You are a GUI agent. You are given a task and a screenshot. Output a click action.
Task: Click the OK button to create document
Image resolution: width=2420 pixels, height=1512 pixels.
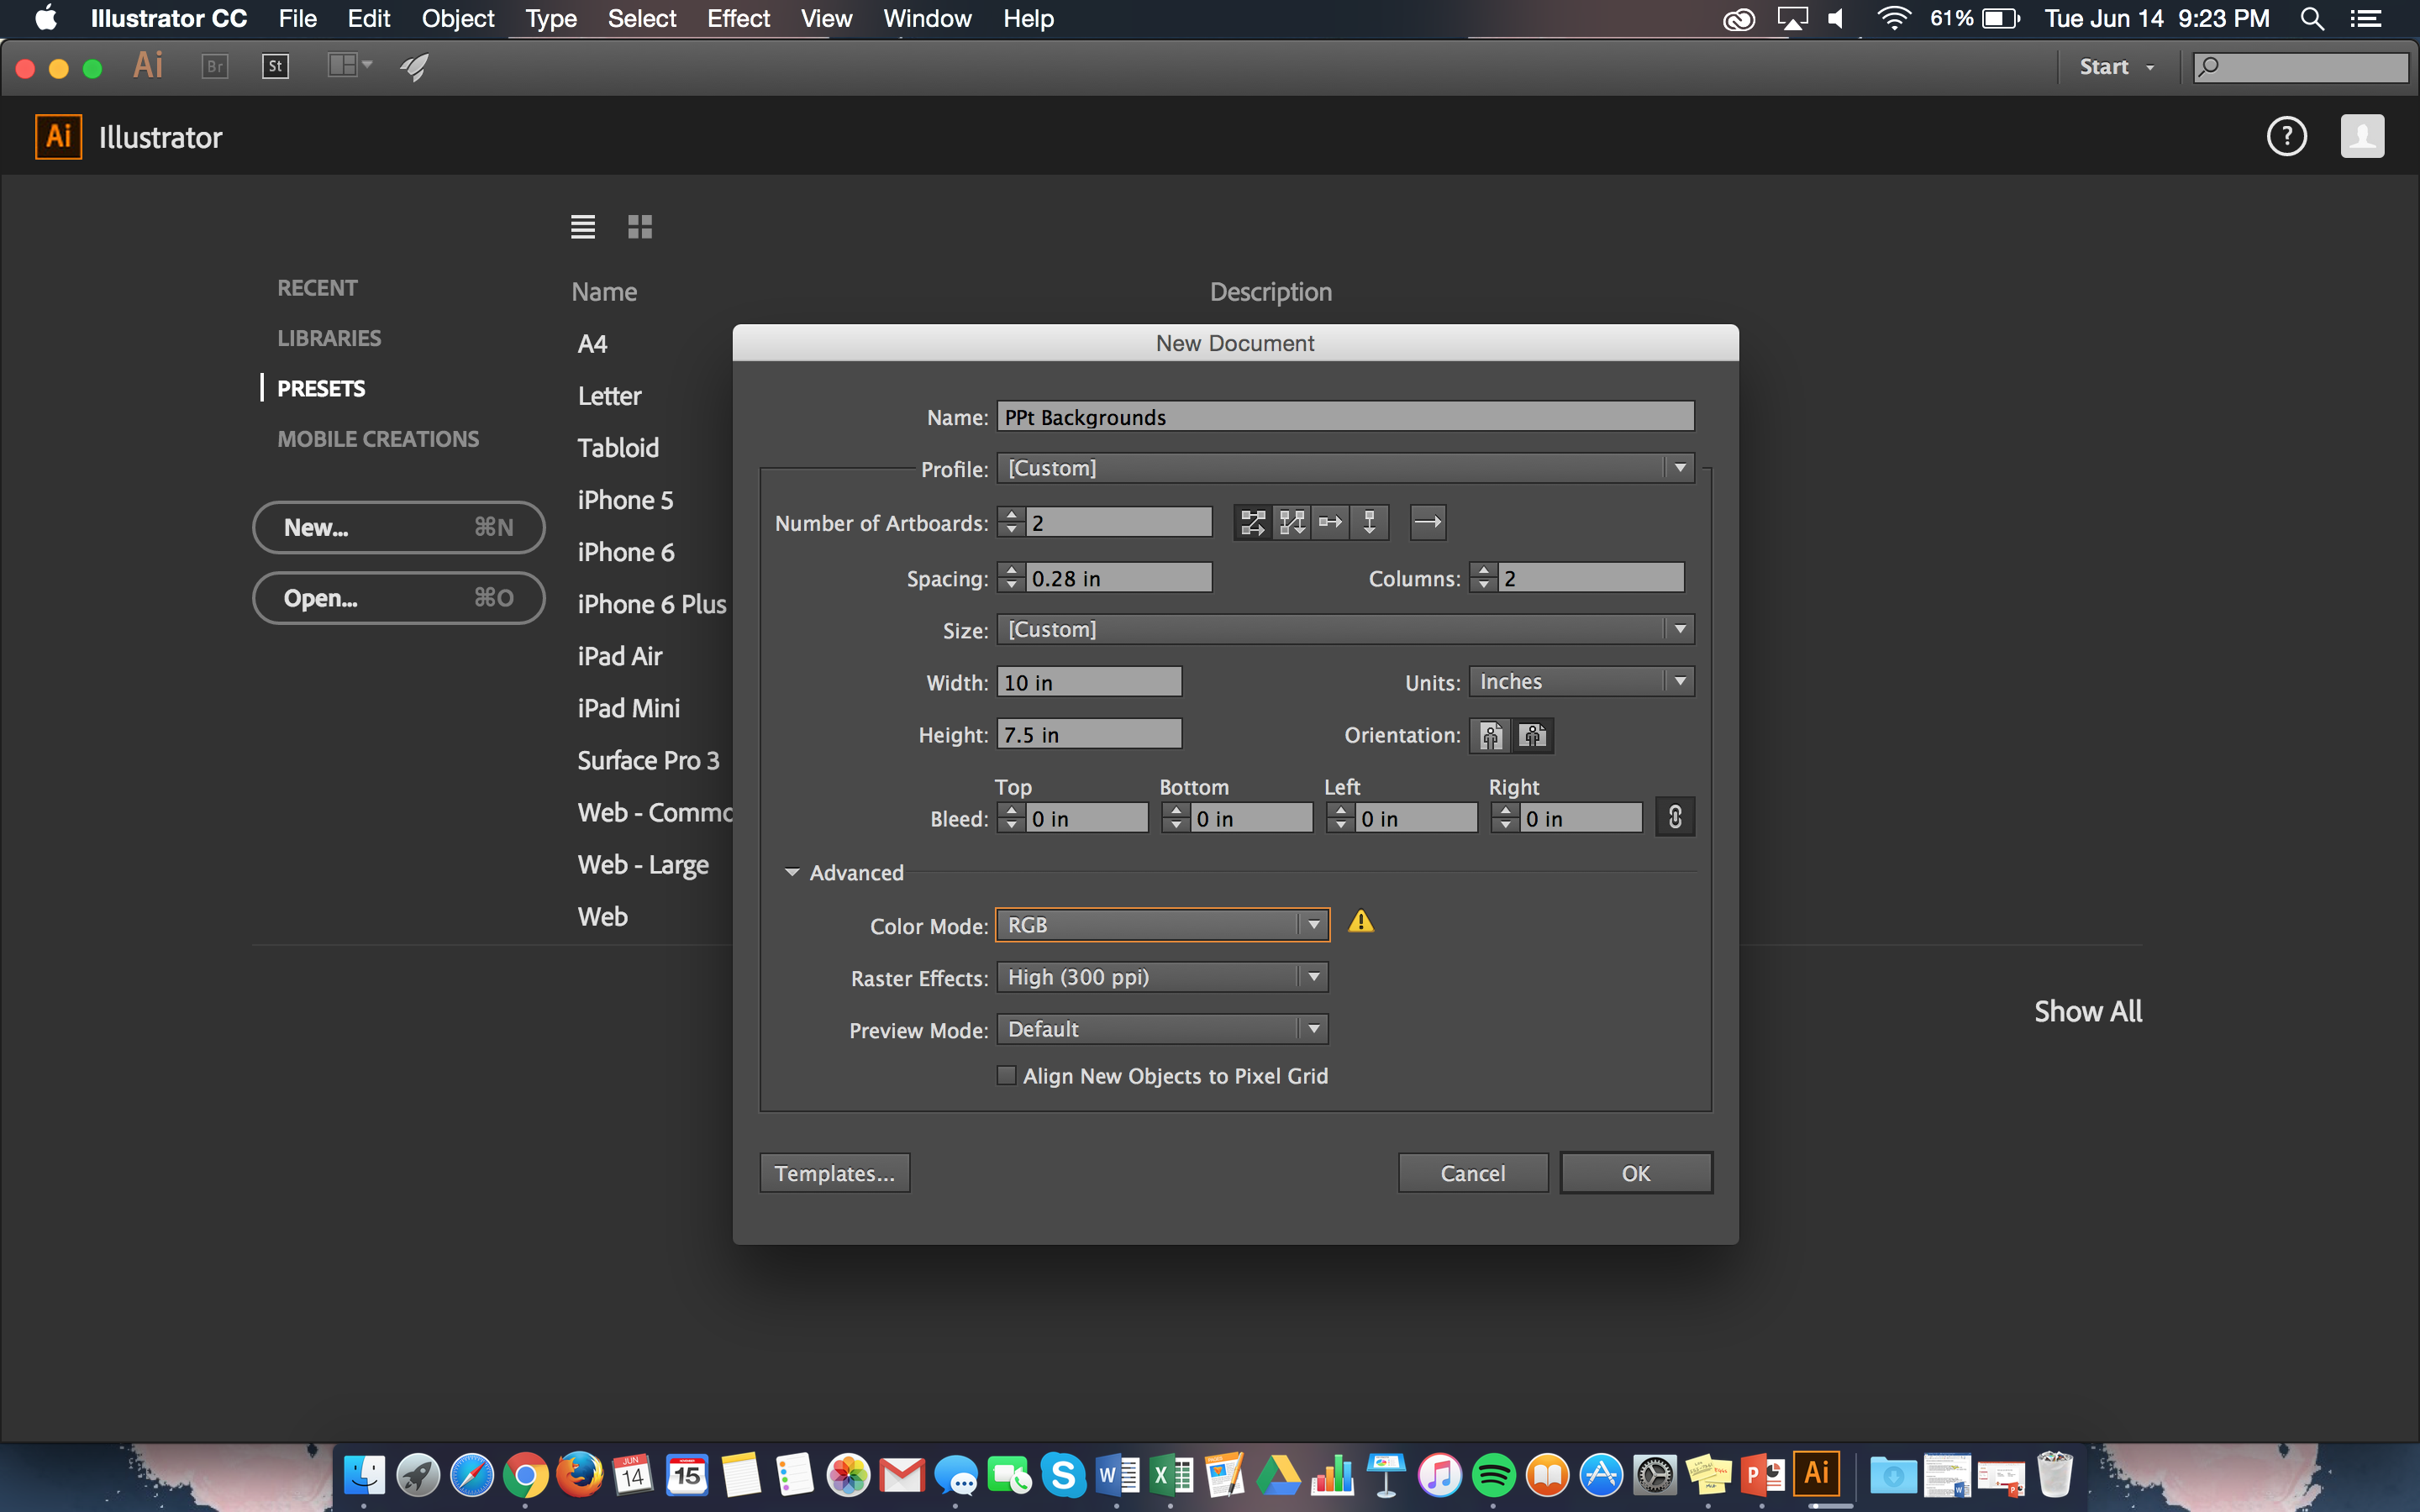click(1634, 1173)
